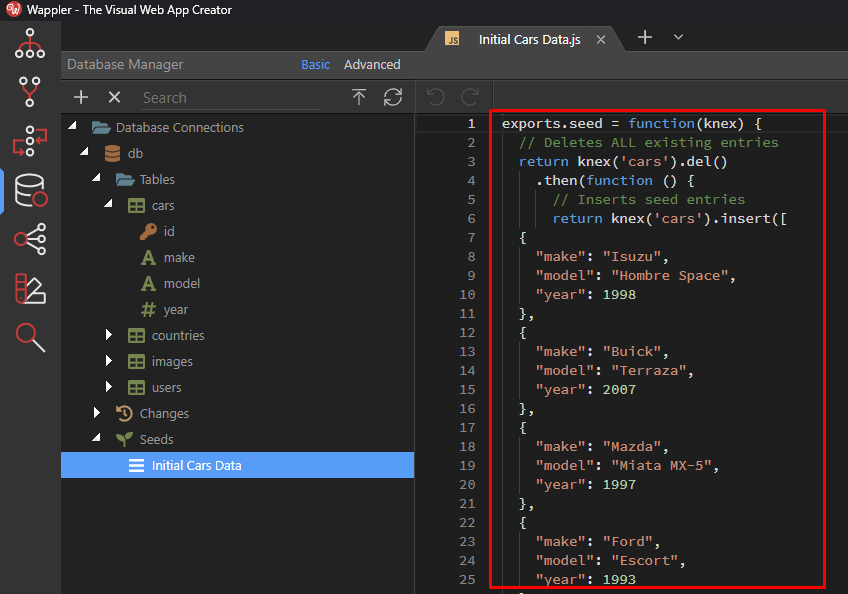
Task: Click the year value 2007 in code
Action: (x=619, y=390)
